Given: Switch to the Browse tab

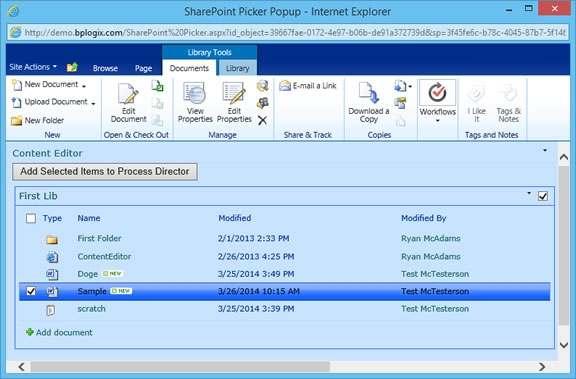Looking at the screenshot, I should [105, 68].
